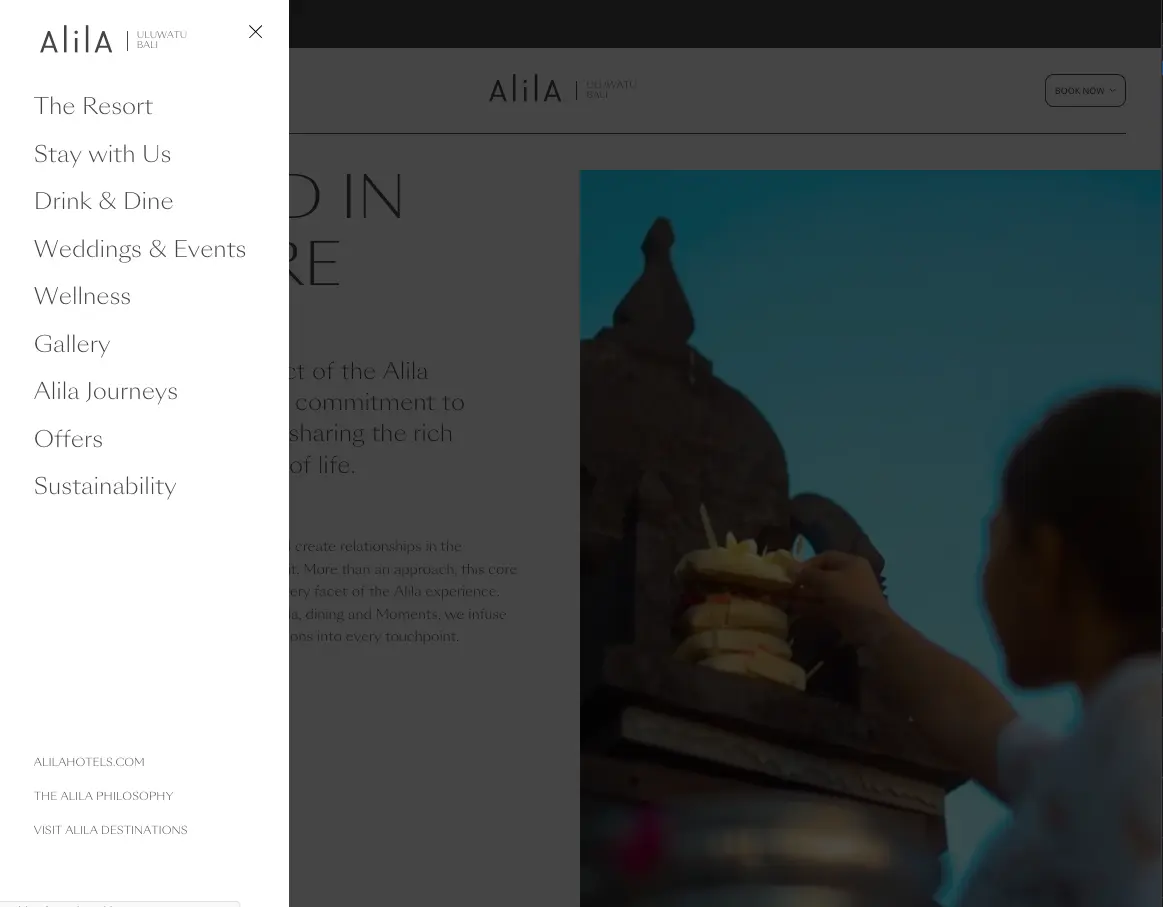This screenshot has width=1163, height=907.
Task: Click the Book Now chevron arrow
Action: pyautogui.click(x=1112, y=90)
